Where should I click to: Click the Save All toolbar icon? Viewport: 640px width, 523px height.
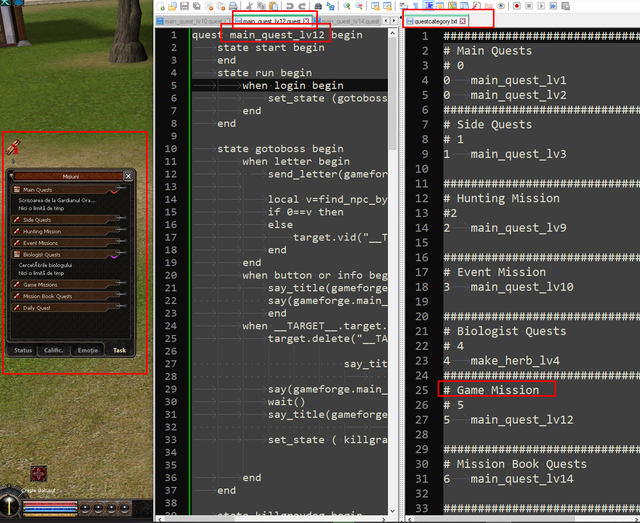click(196, 6)
